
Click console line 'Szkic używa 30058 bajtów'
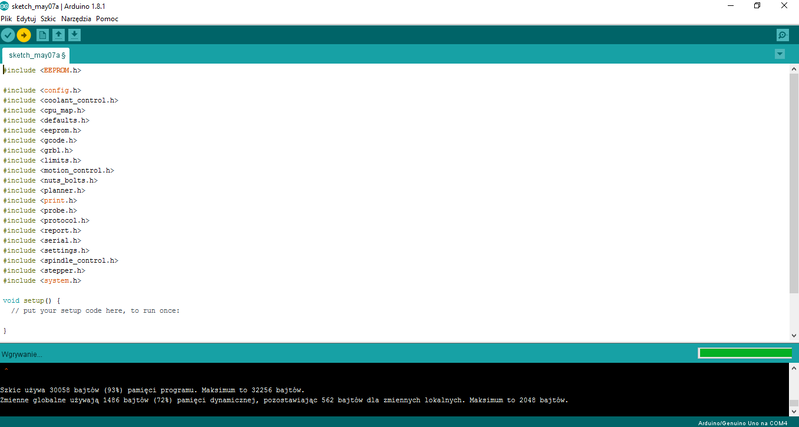coord(152,390)
